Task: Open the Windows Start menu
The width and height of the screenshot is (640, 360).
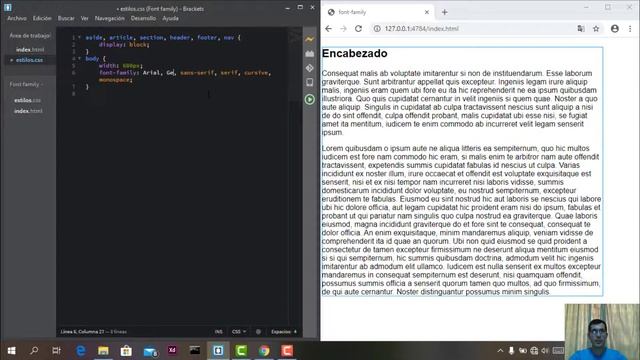Action: pos(11,351)
